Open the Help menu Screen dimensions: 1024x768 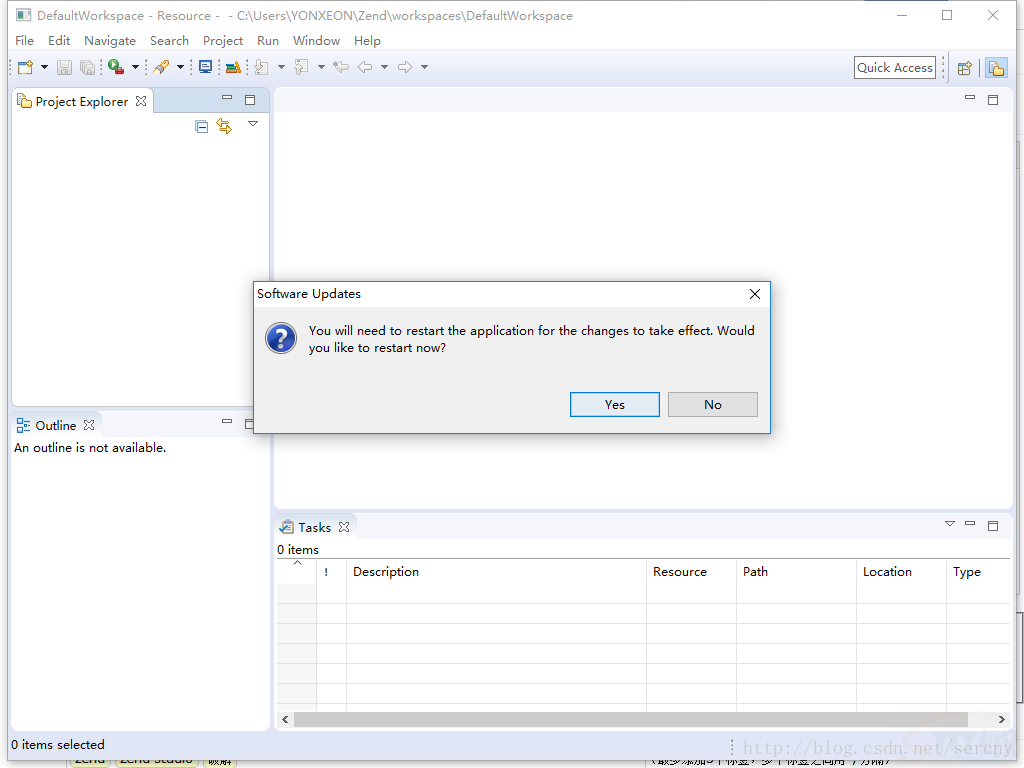[367, 40]
